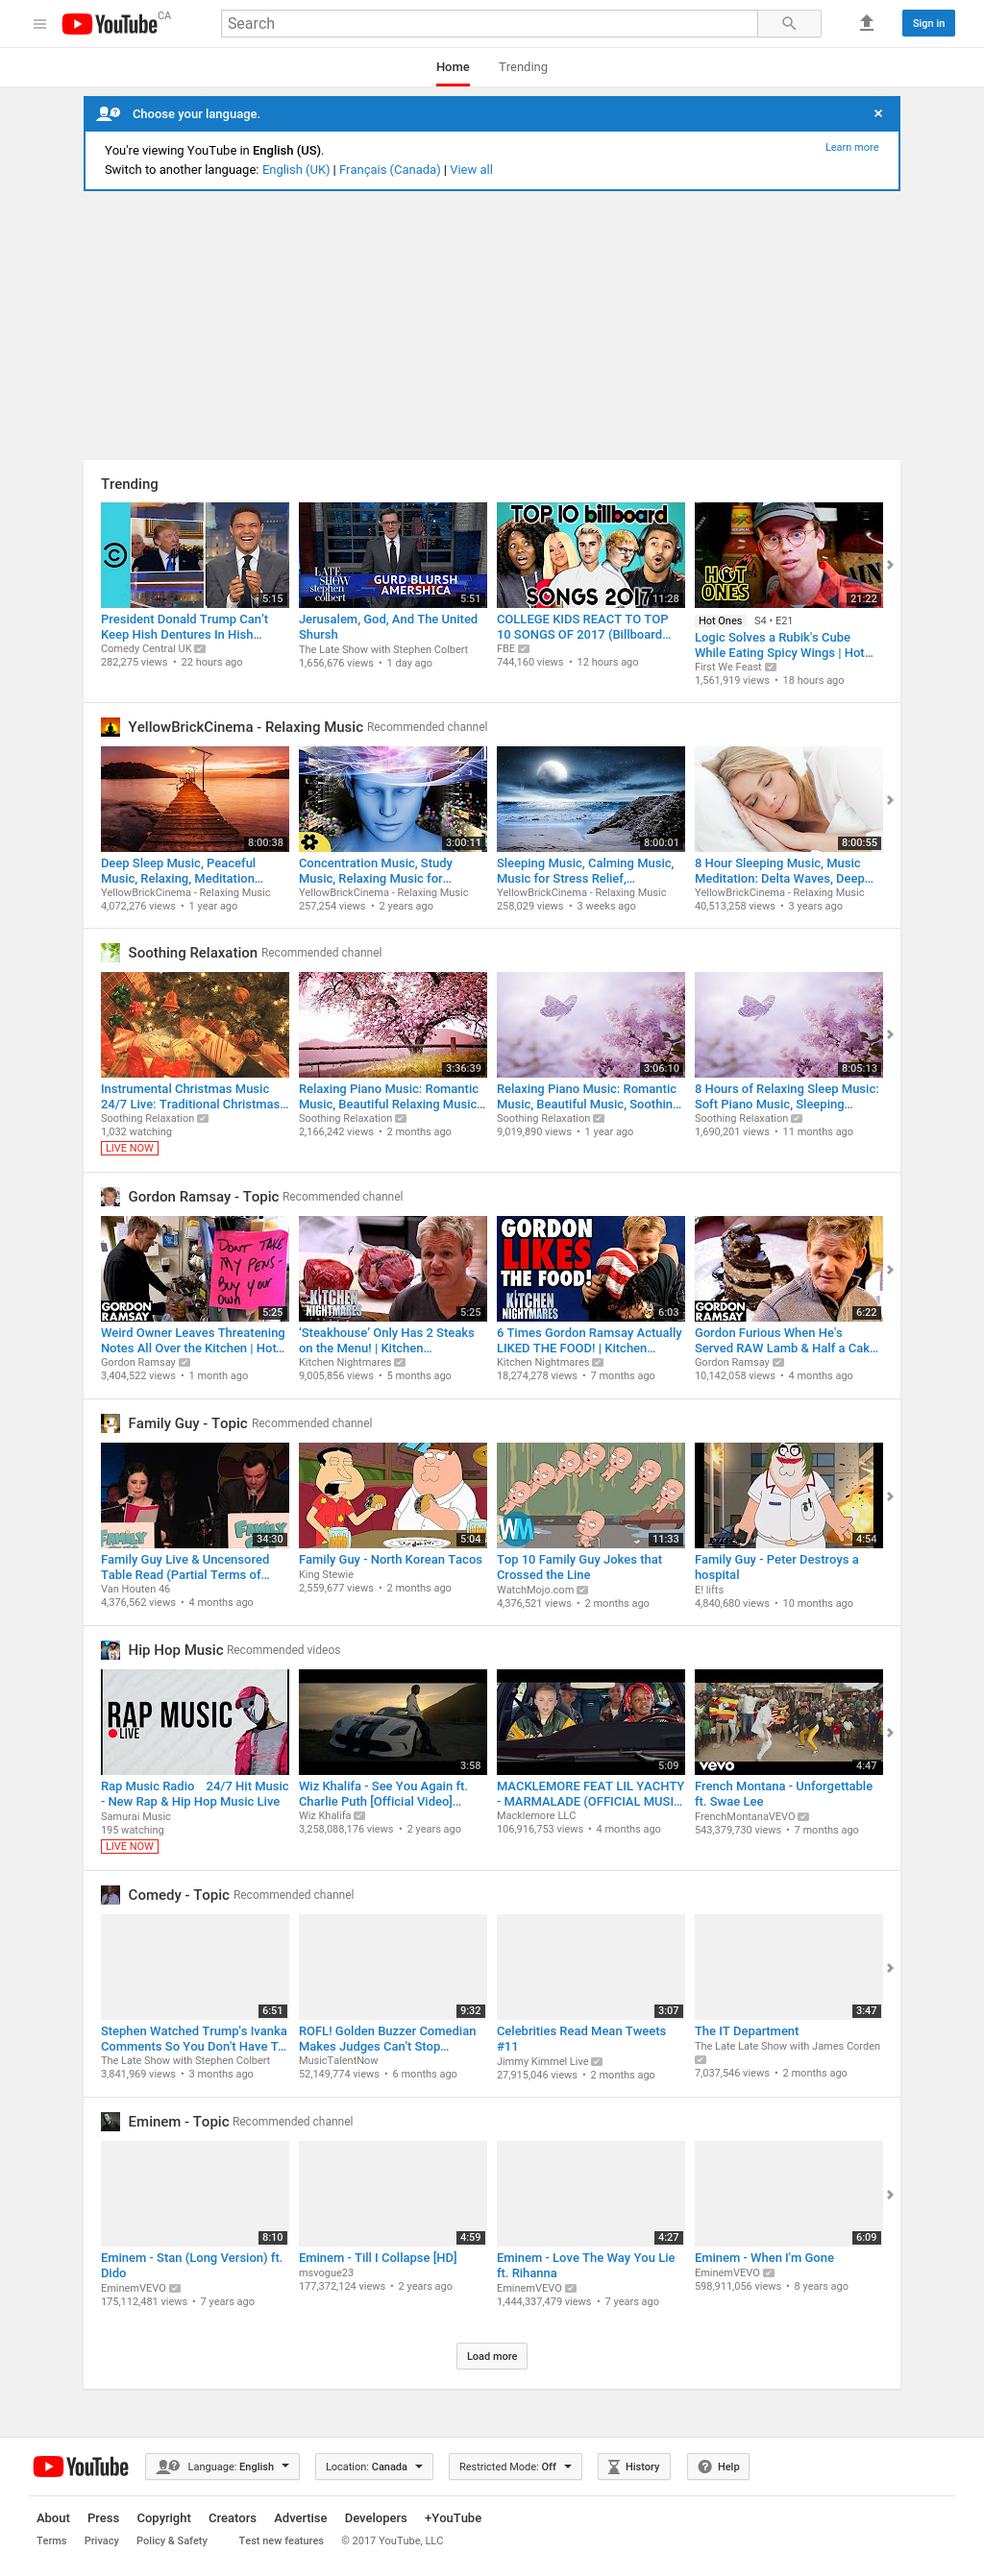Show next Hip Hop Music videos with the arrow

(890, 1733)
